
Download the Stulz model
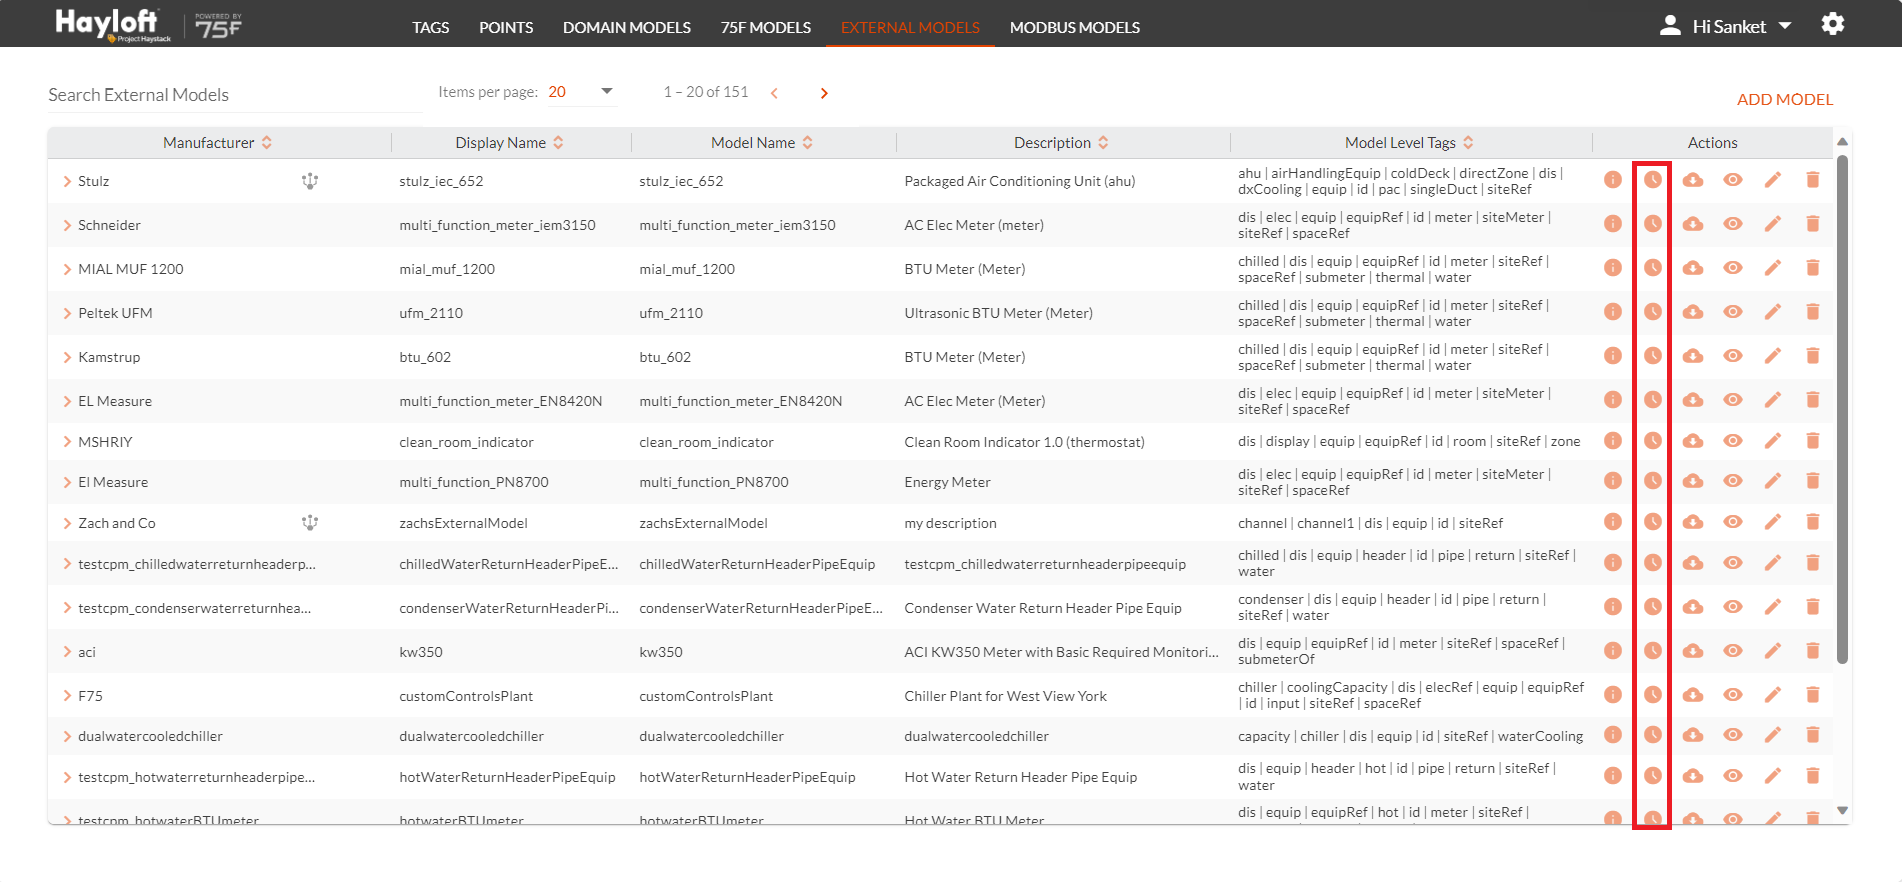(1693, 180)
